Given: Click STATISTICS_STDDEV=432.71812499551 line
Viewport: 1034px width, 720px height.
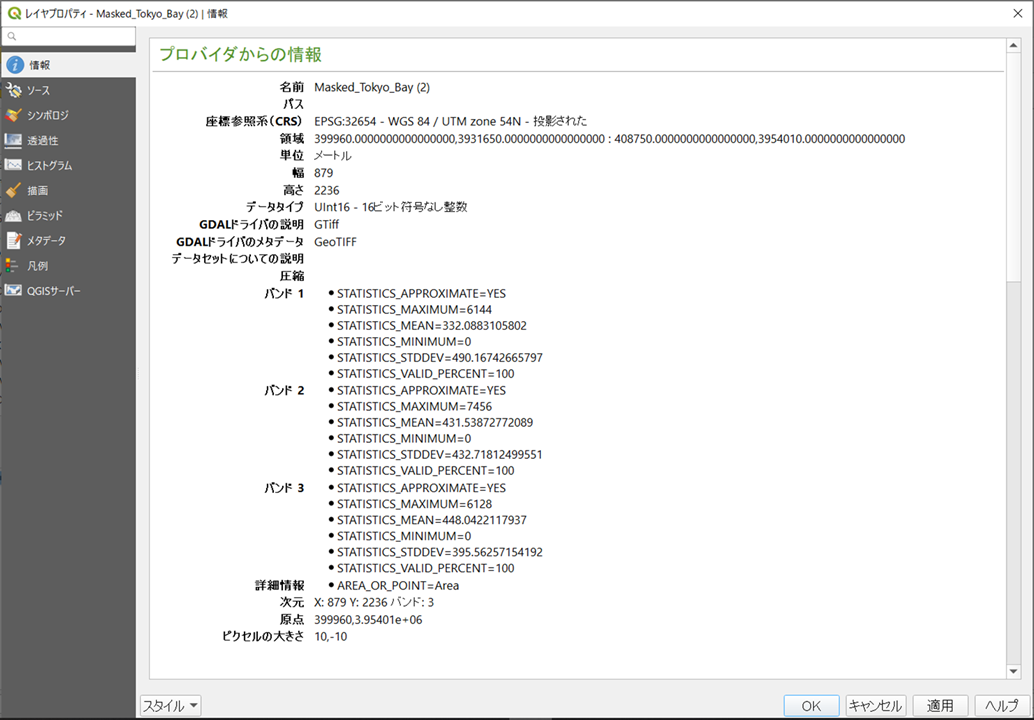Looking at the screenshot, I should 440,454.
